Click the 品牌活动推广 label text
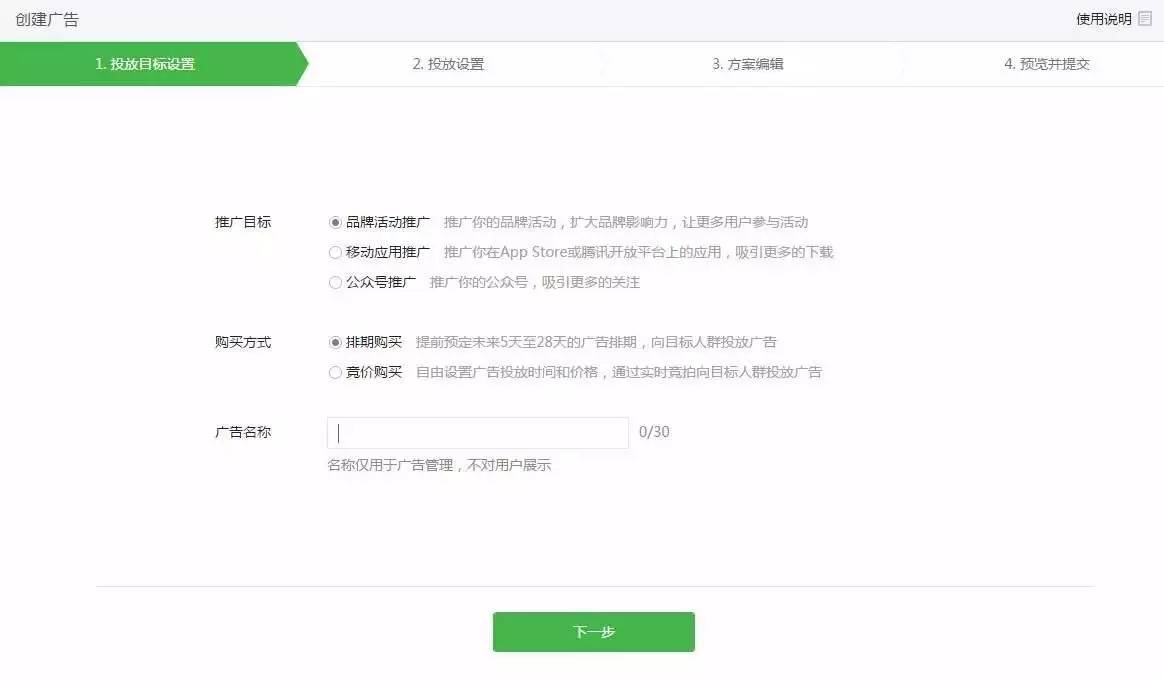Screen dimensions: 1164x682 [388, 223]
